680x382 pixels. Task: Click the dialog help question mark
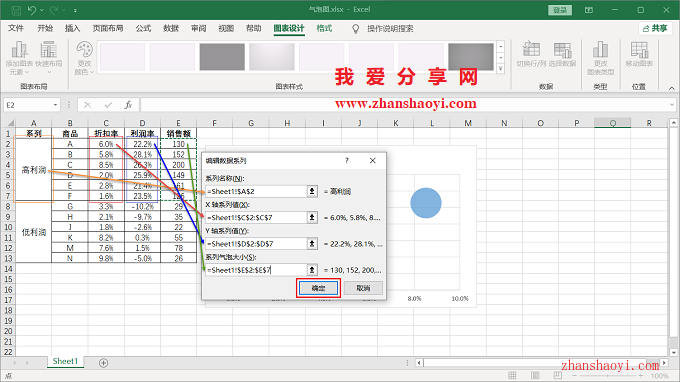pyautogui.click(x=347, y=160)
